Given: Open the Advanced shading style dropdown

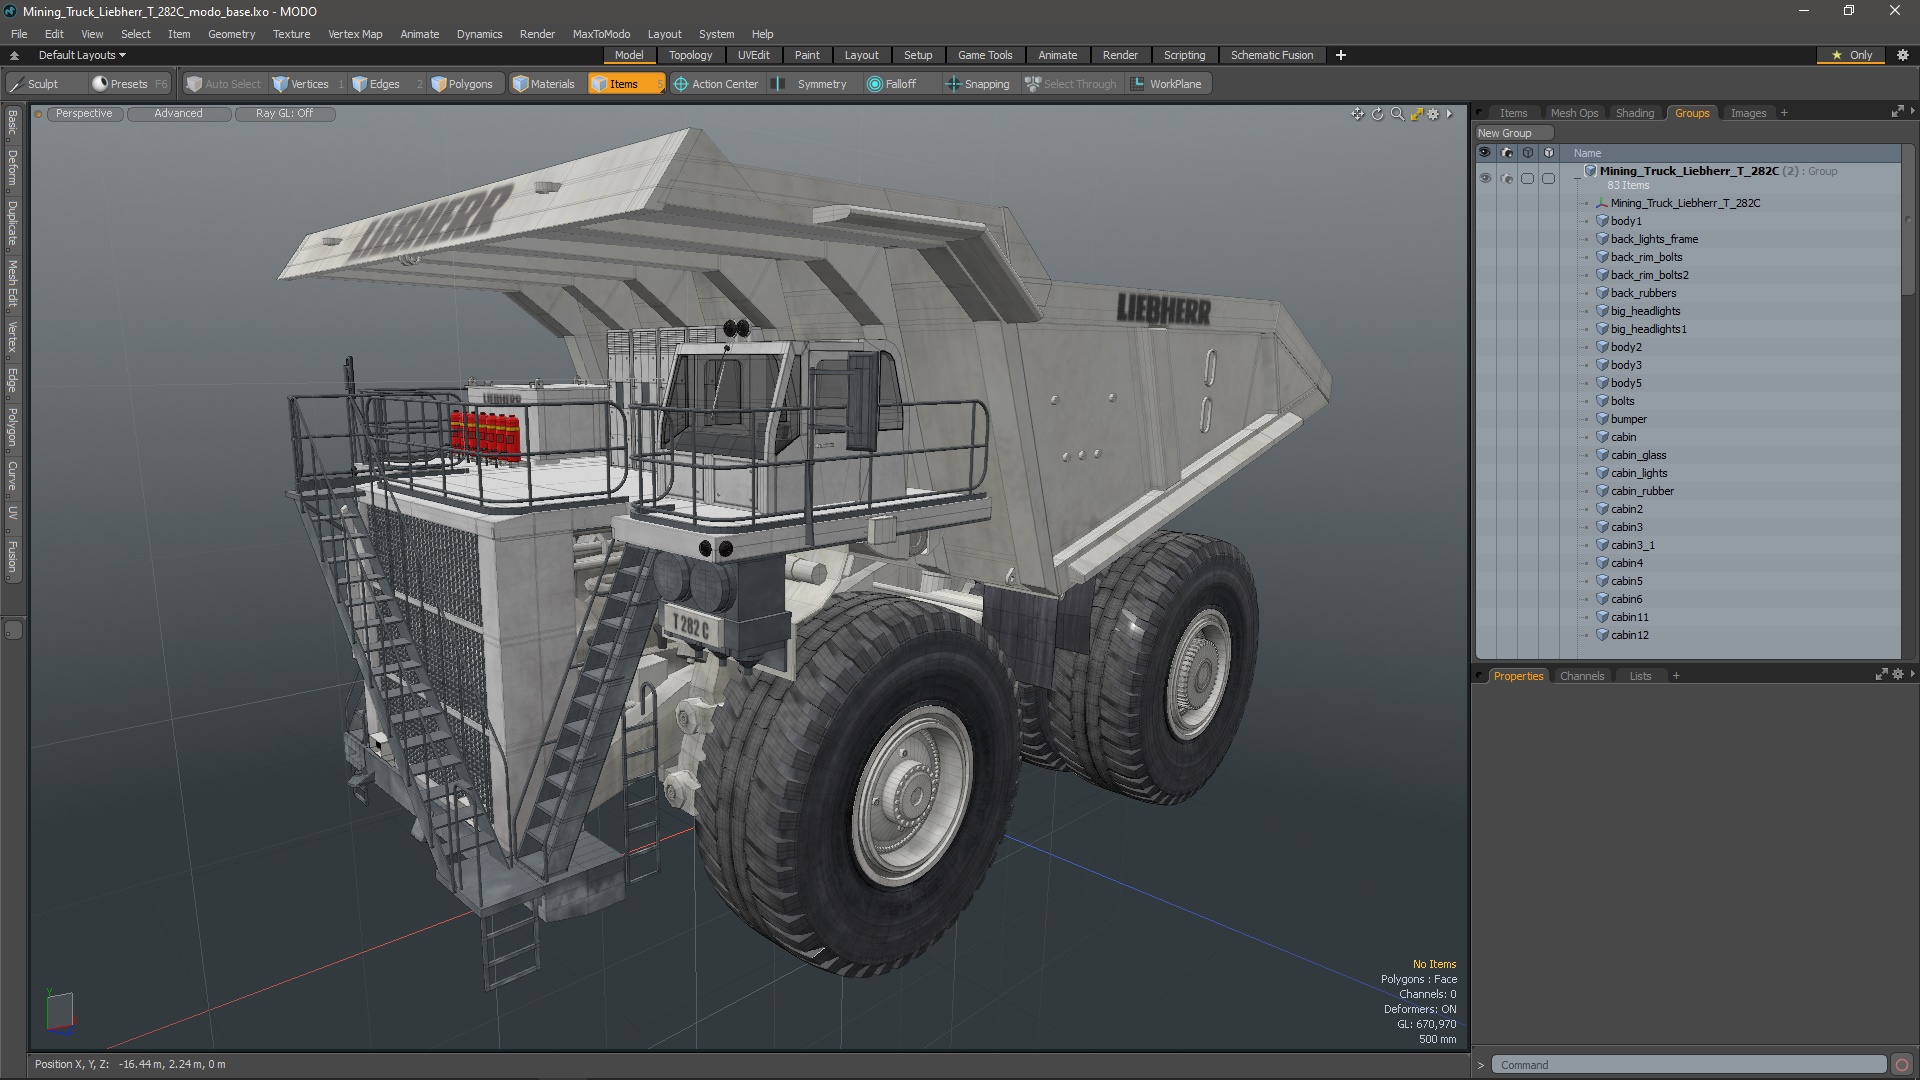Looking at the screenshot, I should point(178,113).
